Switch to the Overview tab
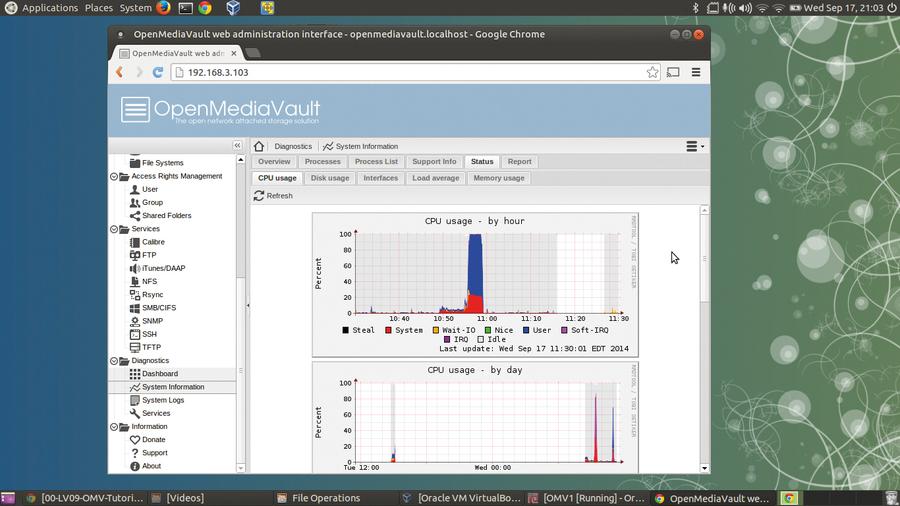Screen dimensions: 900x506 click(x=274, y=162)
